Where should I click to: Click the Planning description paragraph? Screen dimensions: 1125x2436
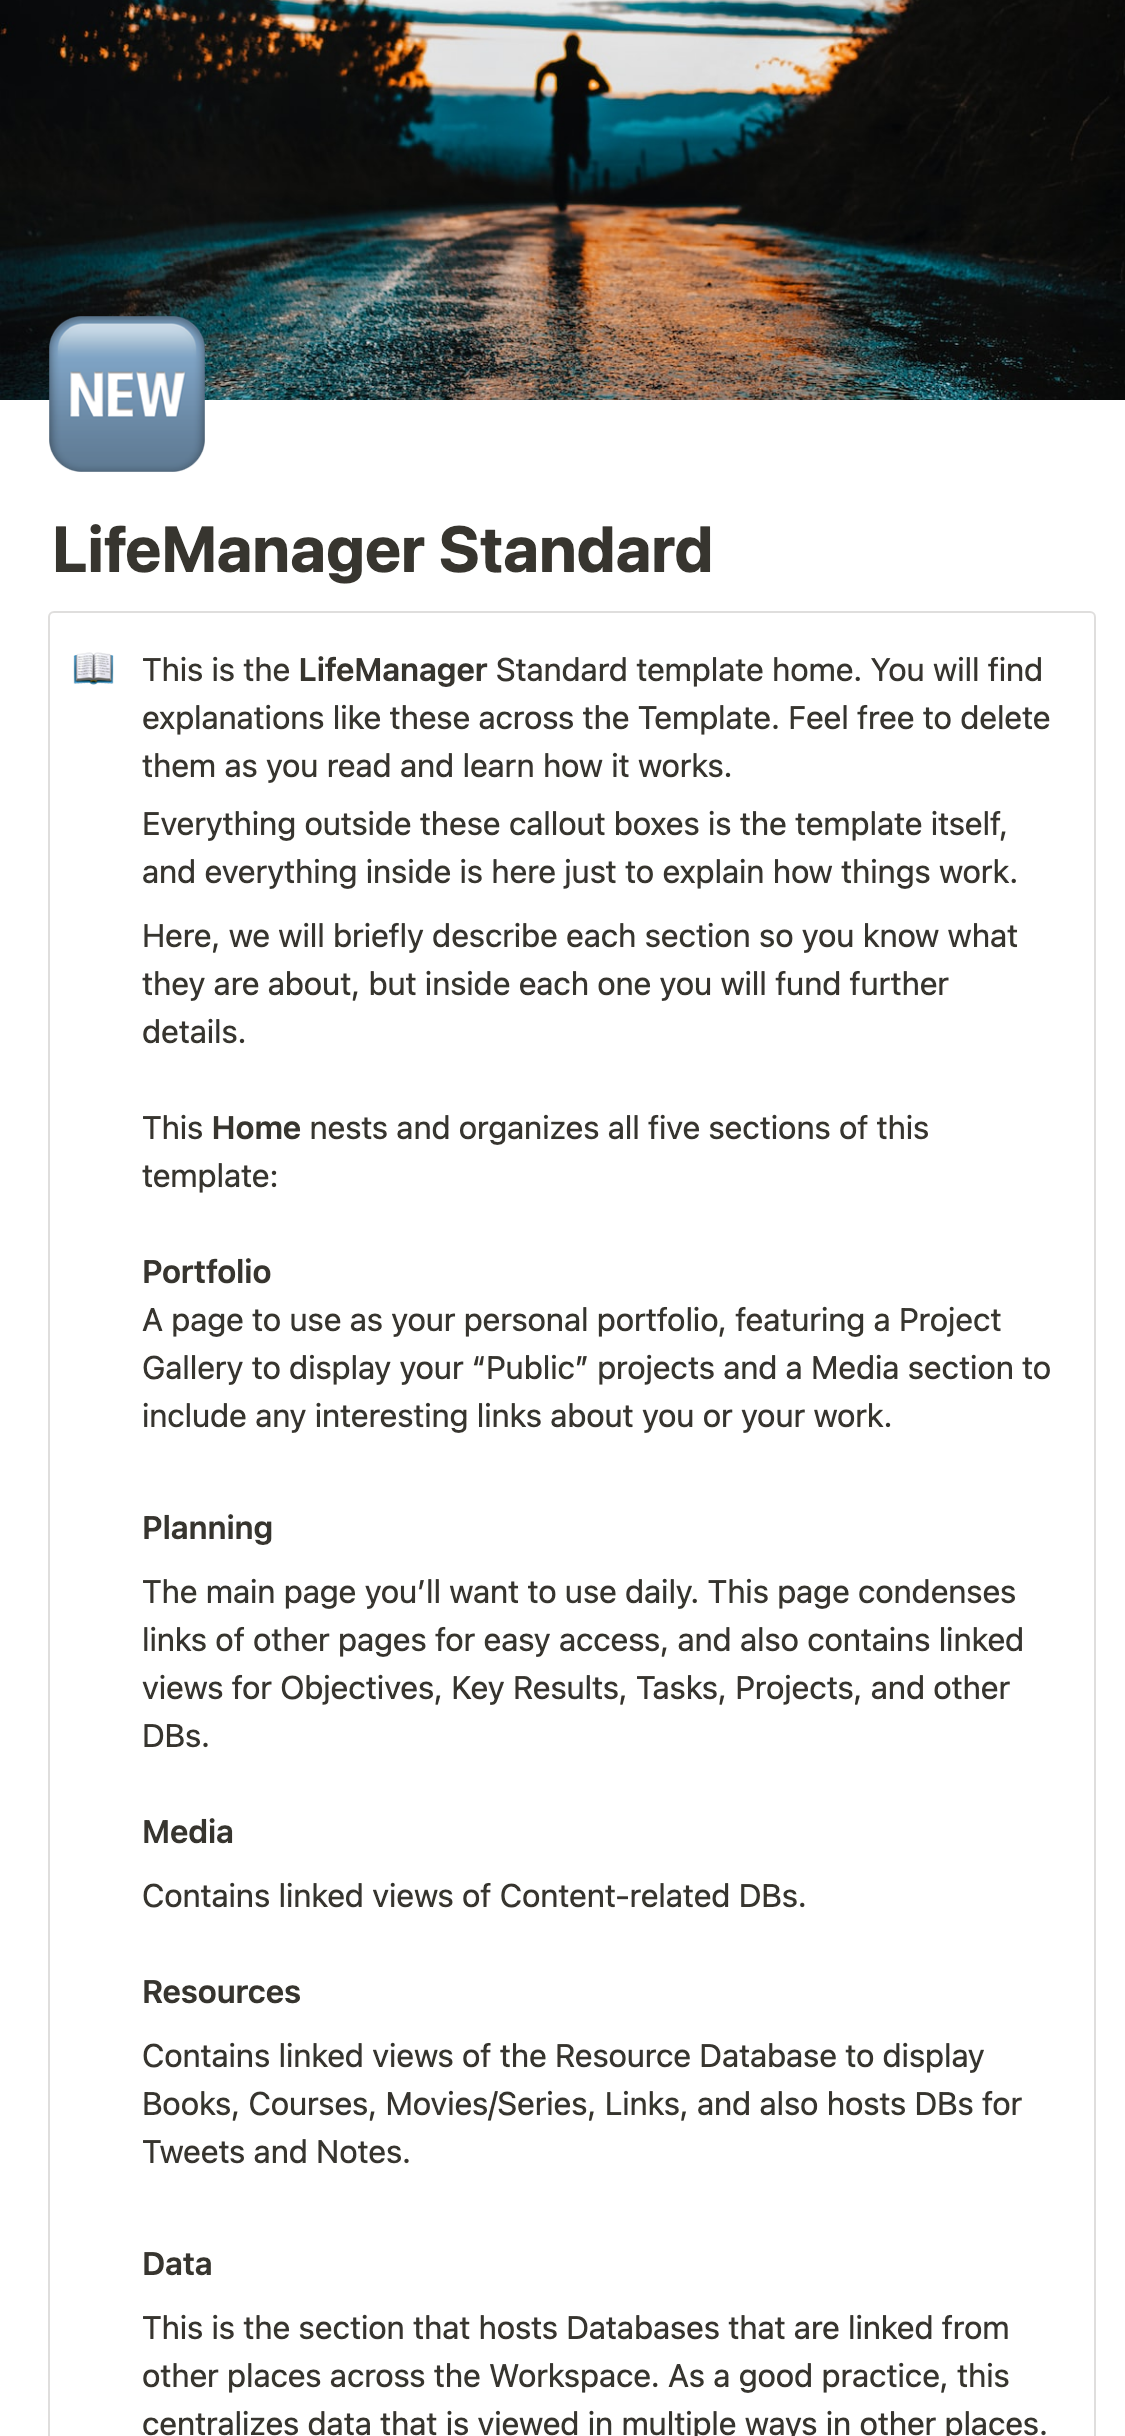tap(582, 1664)
